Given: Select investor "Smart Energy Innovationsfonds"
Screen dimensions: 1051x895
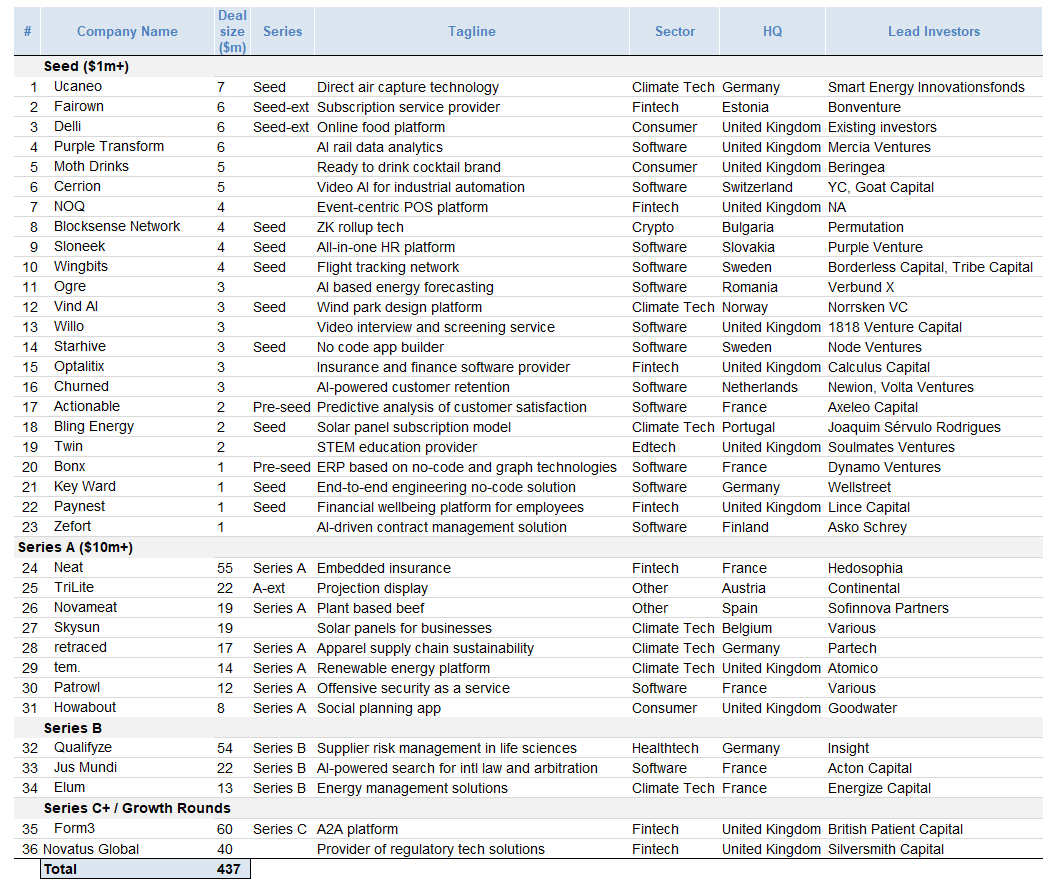Looking at the screenshot, I should pos(926,87).
